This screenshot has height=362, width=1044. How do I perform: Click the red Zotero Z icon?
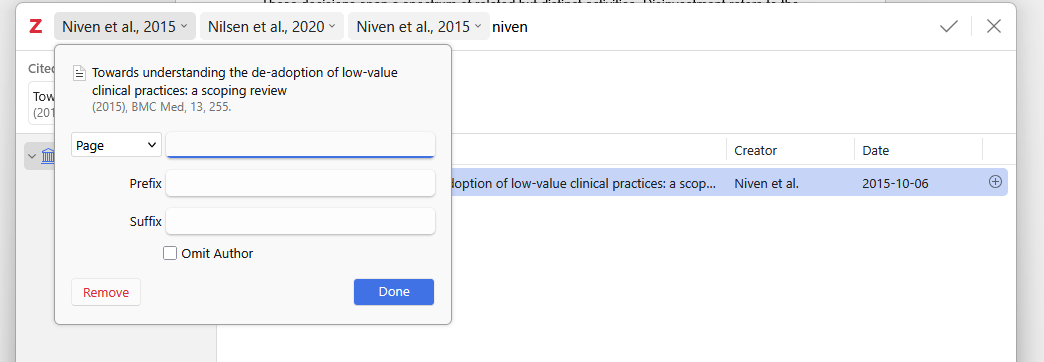[x=35, y=27]
